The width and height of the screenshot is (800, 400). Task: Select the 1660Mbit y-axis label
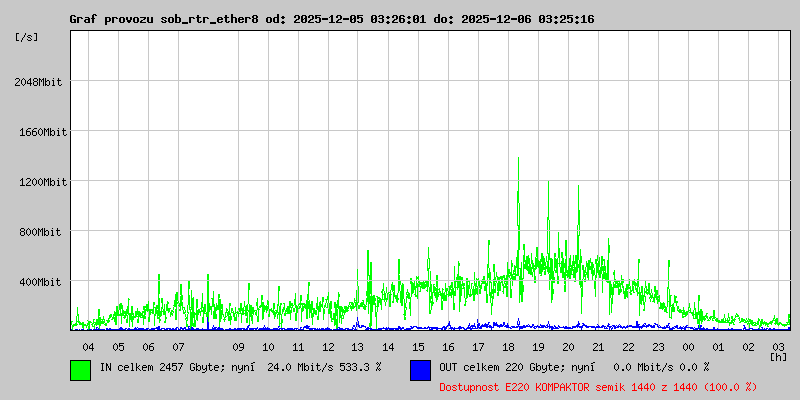click(40, 132)
